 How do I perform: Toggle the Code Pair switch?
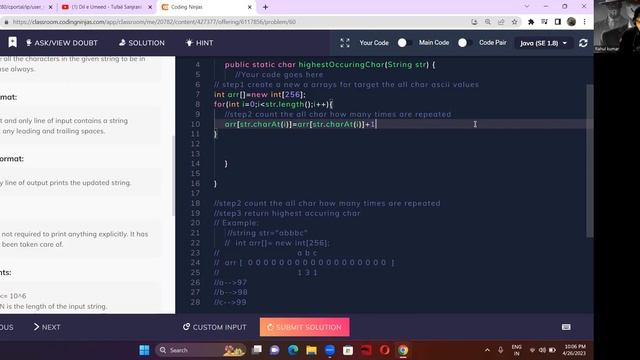464,43
